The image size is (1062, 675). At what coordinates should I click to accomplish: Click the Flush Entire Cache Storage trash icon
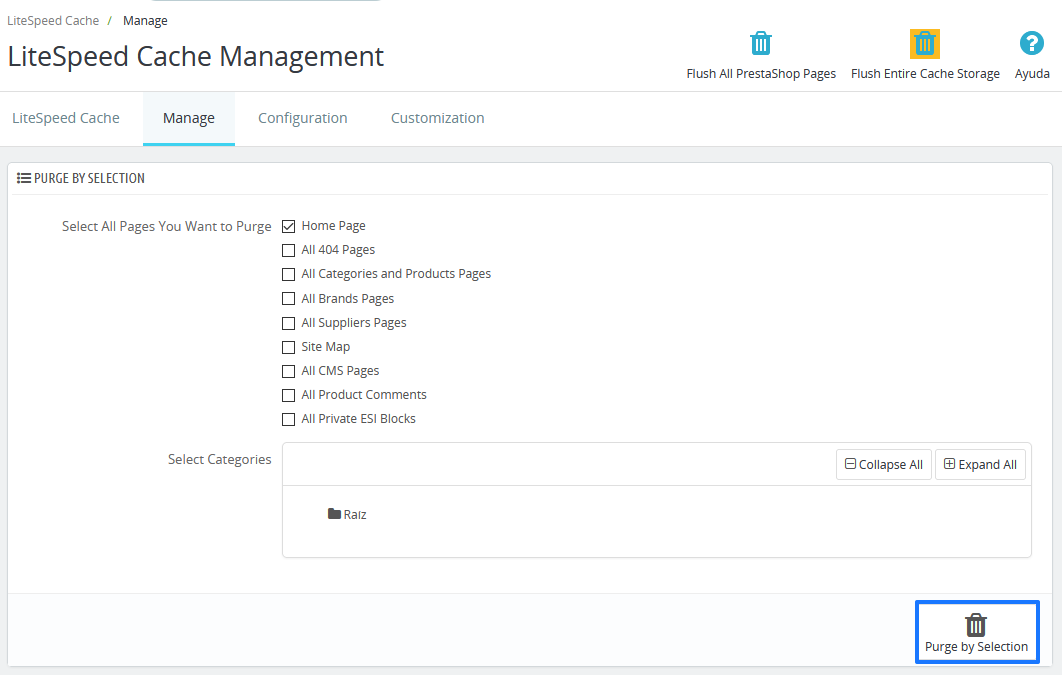[925, 44]
